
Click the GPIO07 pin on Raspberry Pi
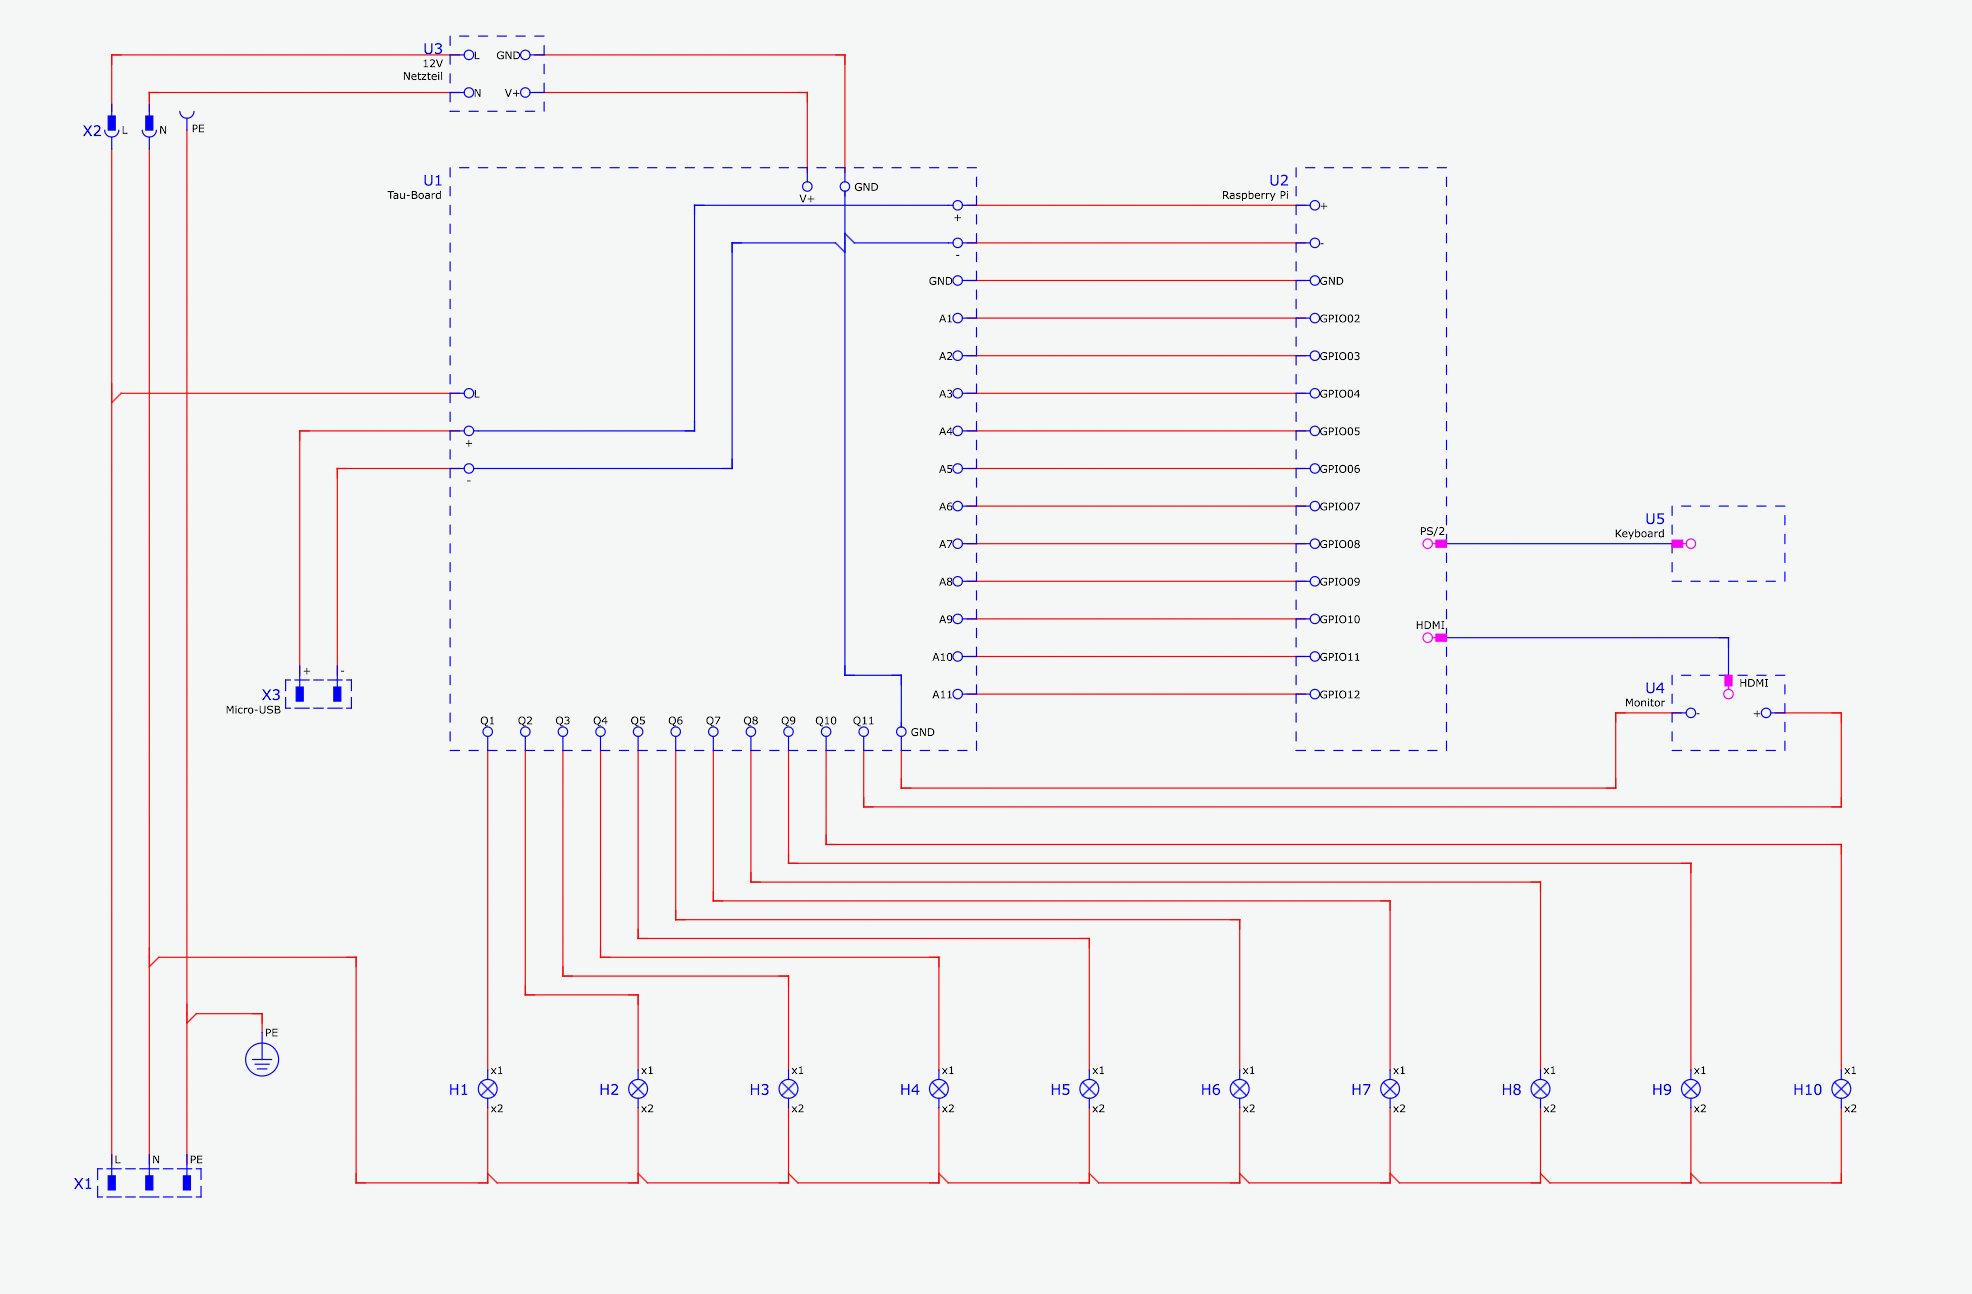click(x=1315, y=507)
